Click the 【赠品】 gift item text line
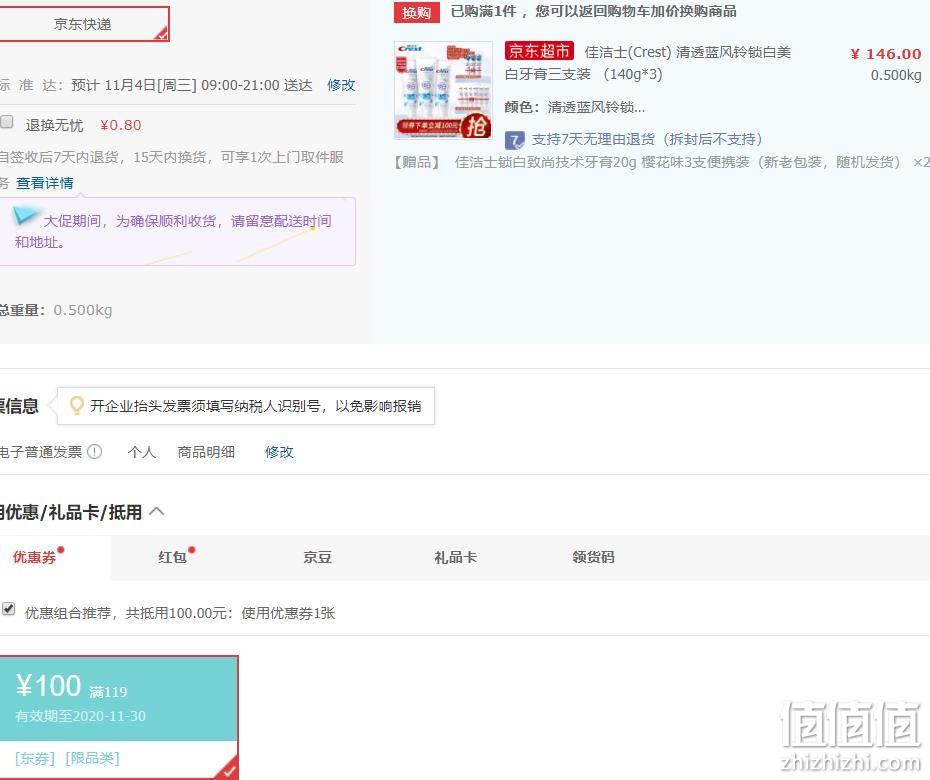 point(661,163)
